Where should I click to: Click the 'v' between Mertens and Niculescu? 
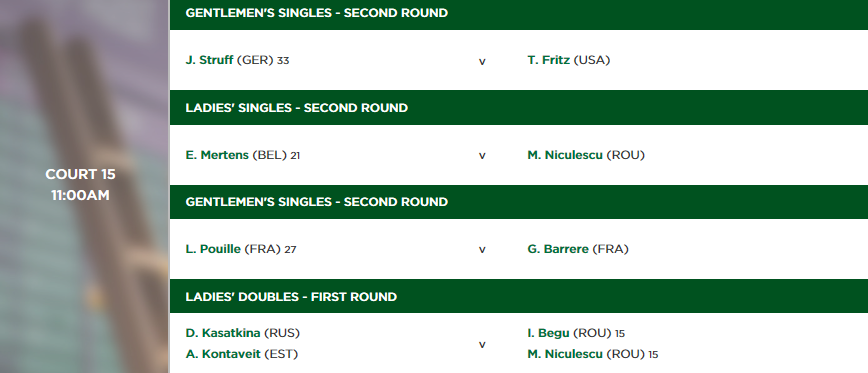pos(482,156)
